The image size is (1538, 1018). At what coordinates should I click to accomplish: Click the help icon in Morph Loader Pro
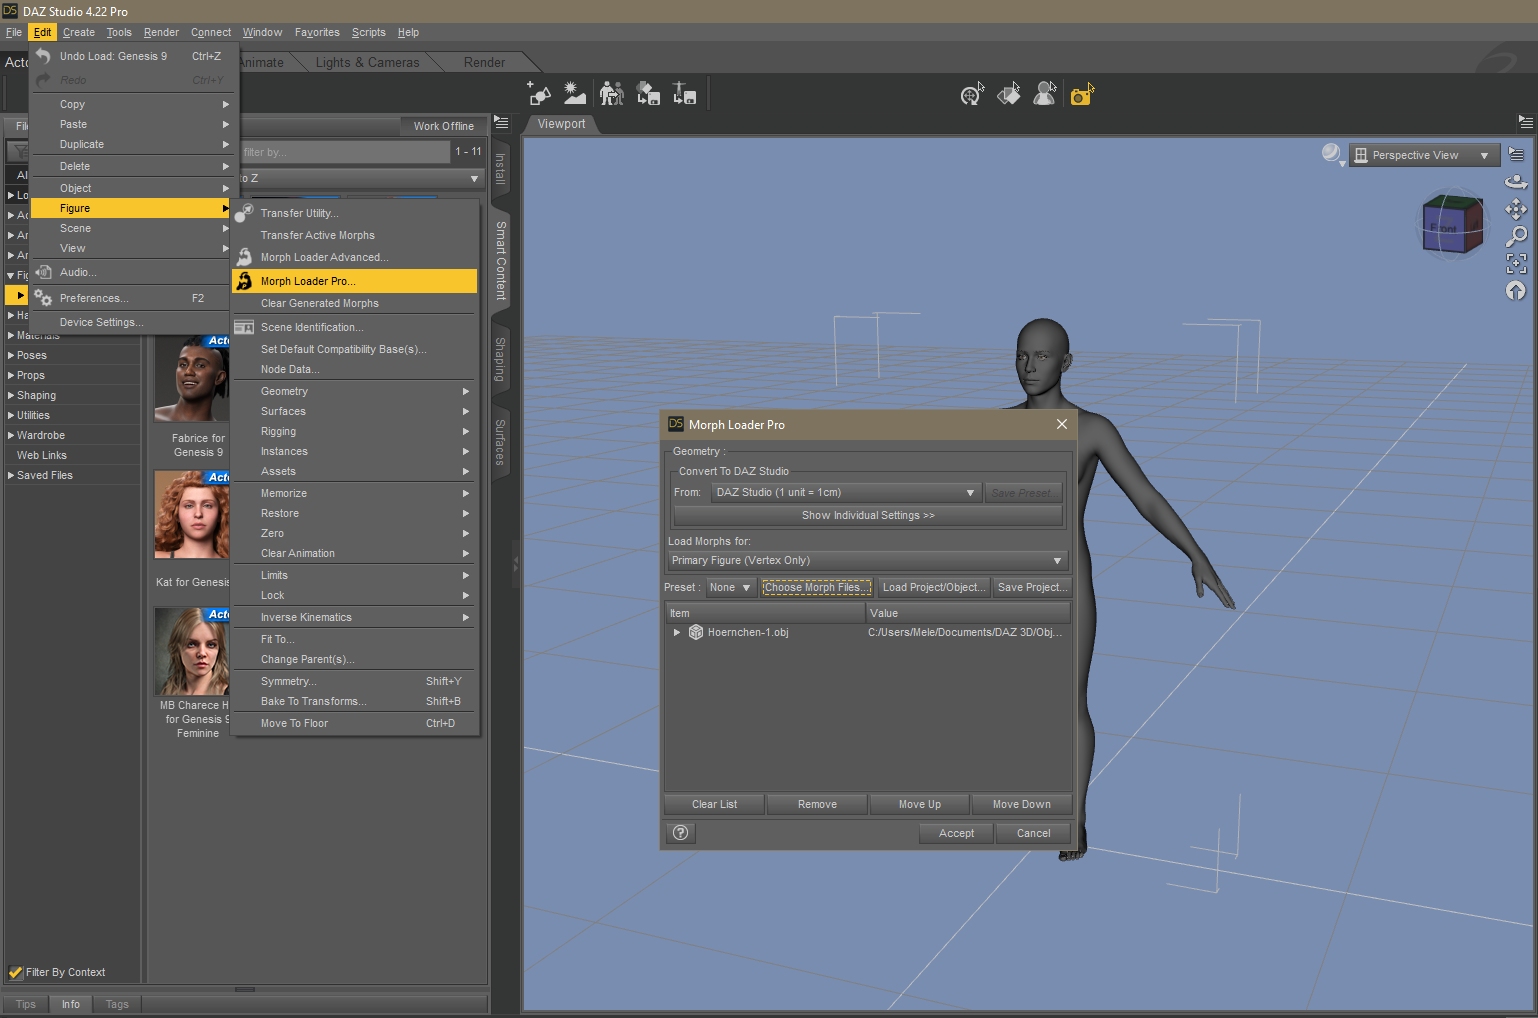tap(681, 833)
